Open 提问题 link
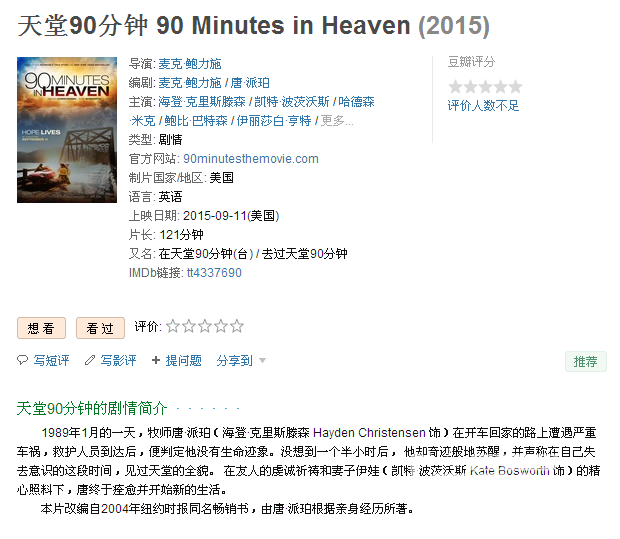 tap(183, 361)
